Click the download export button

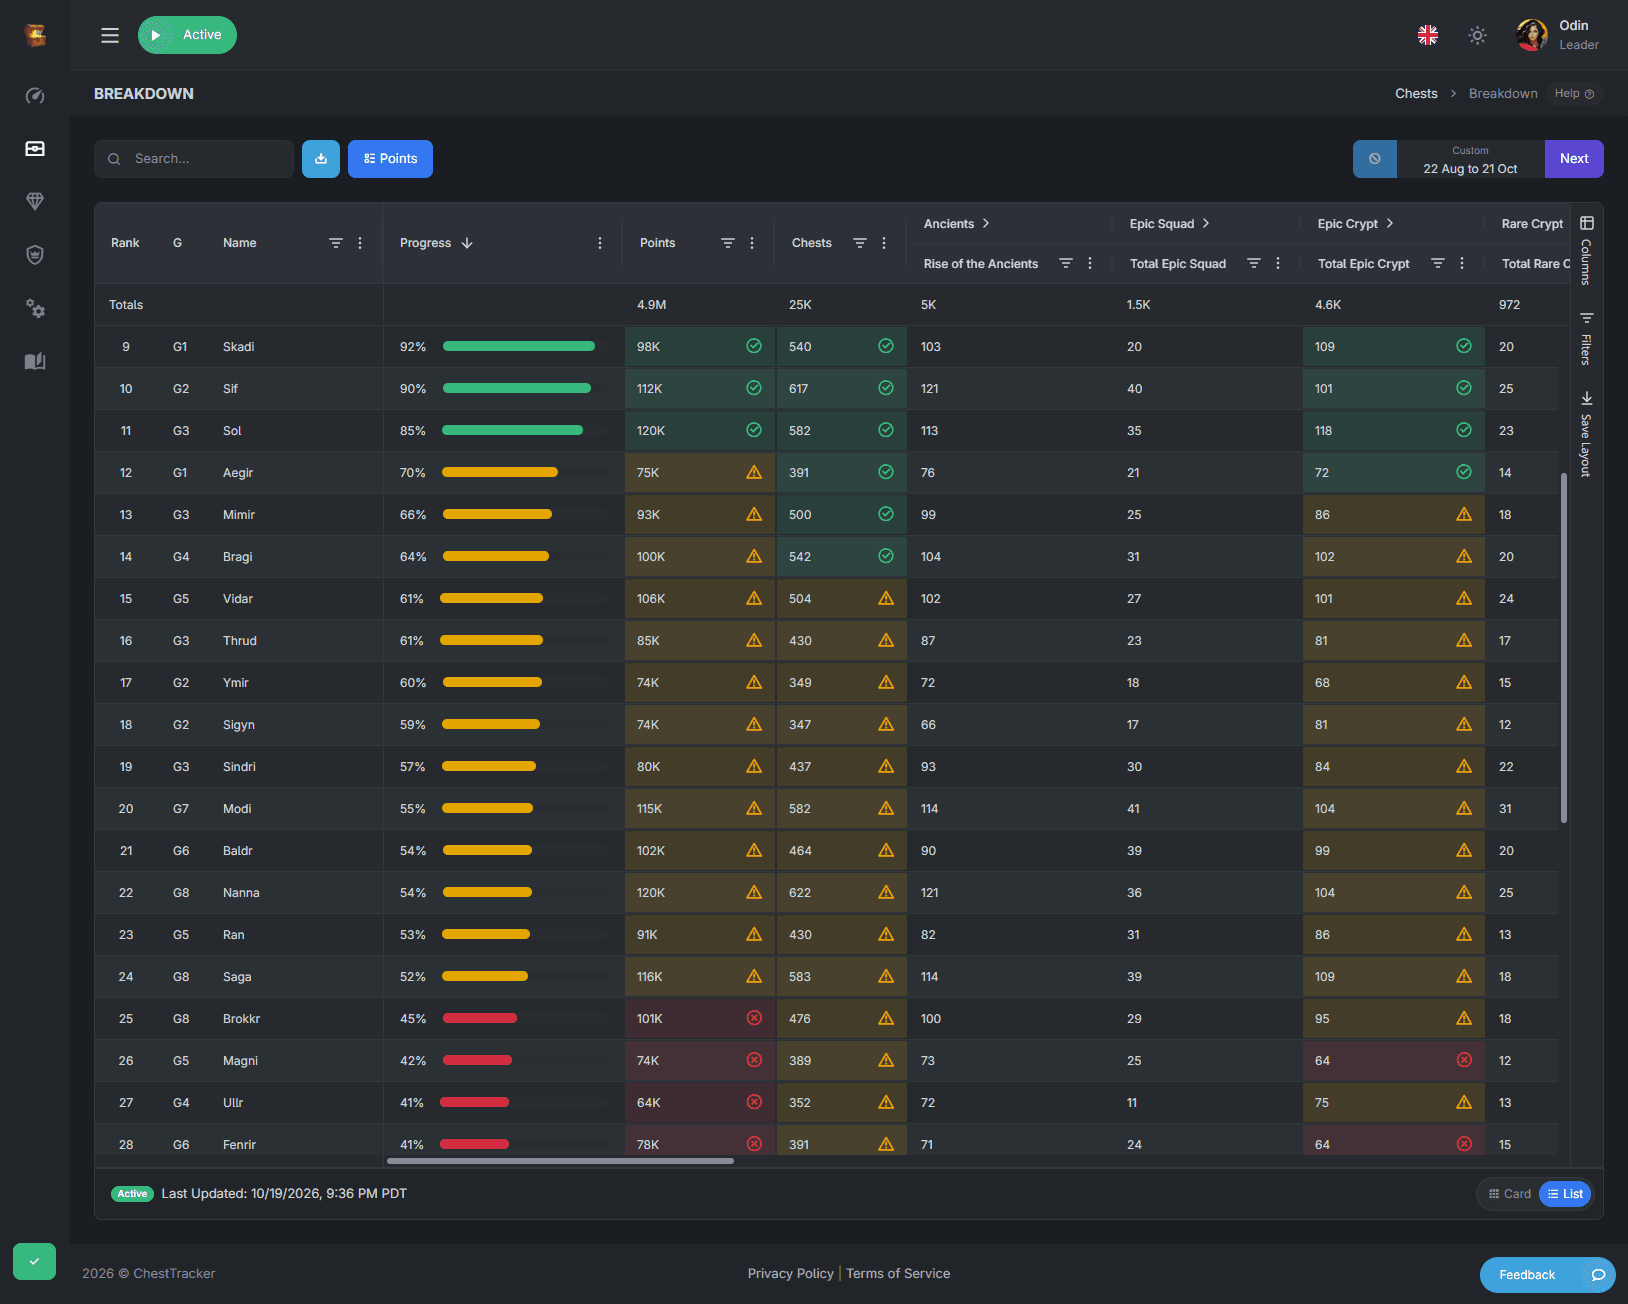[x=321, y=159]
